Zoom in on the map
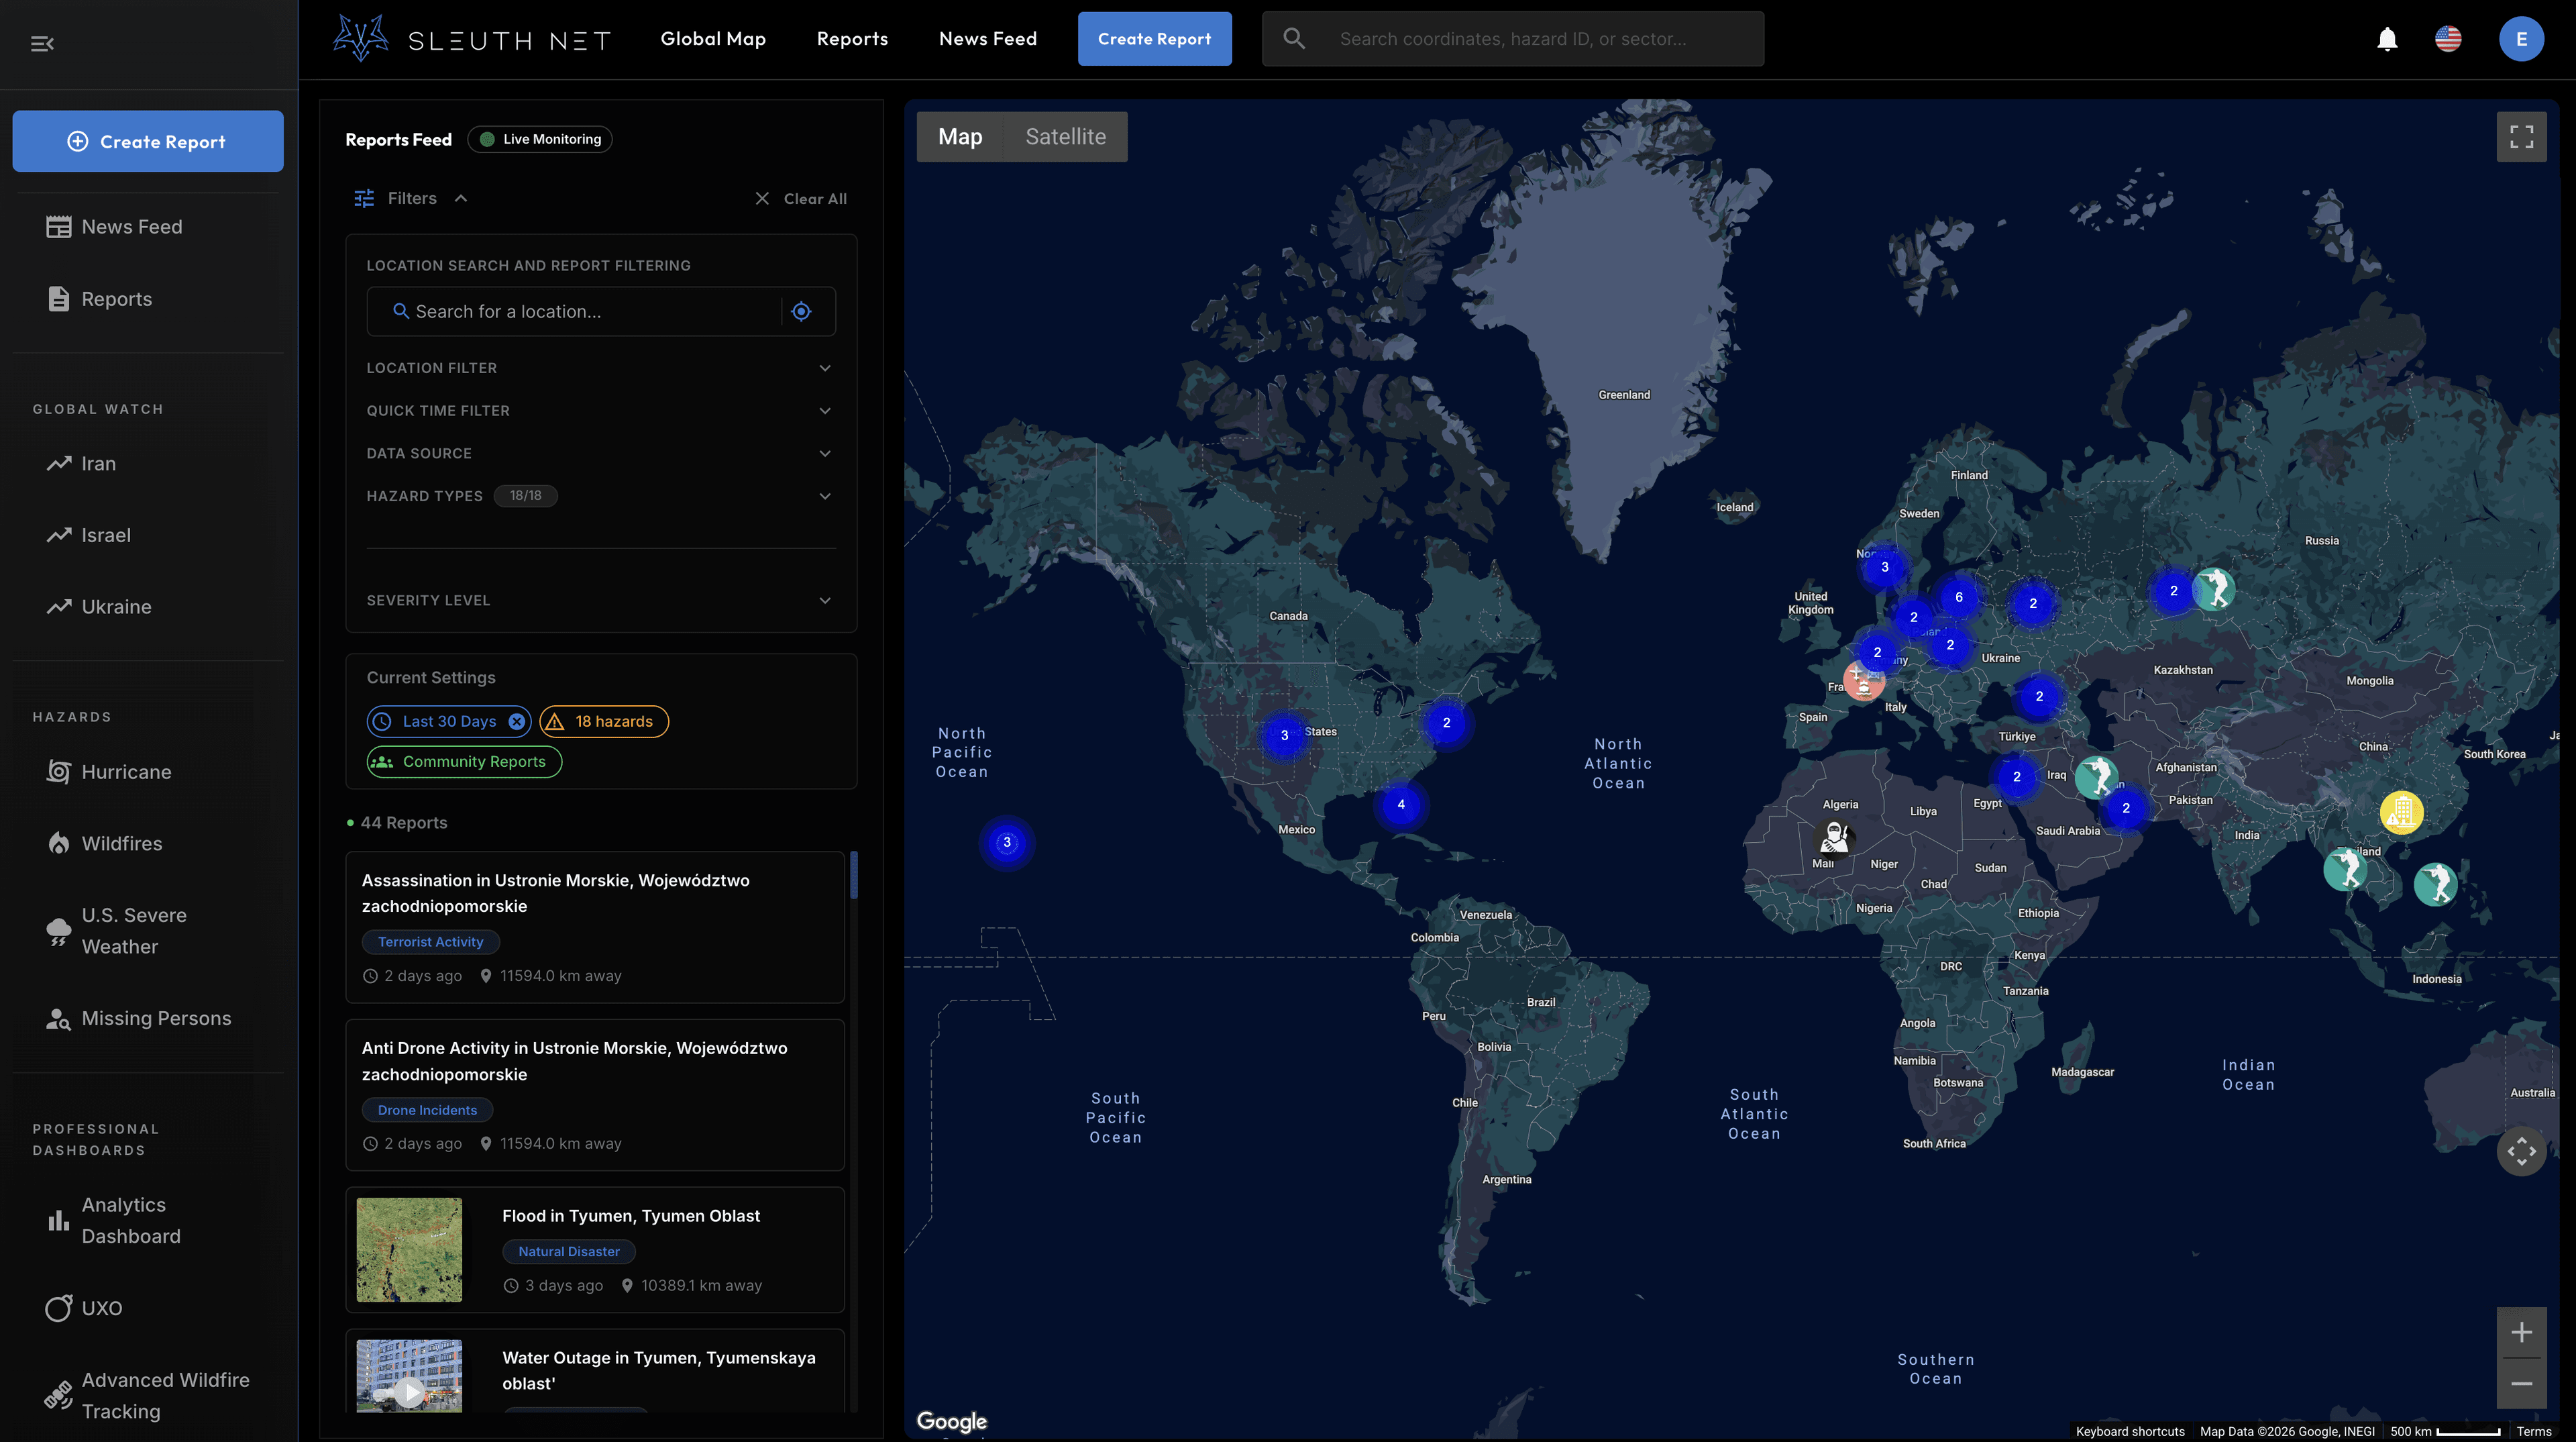Screen dimensions: 2576x1442 click(x=2521, y=1332)
